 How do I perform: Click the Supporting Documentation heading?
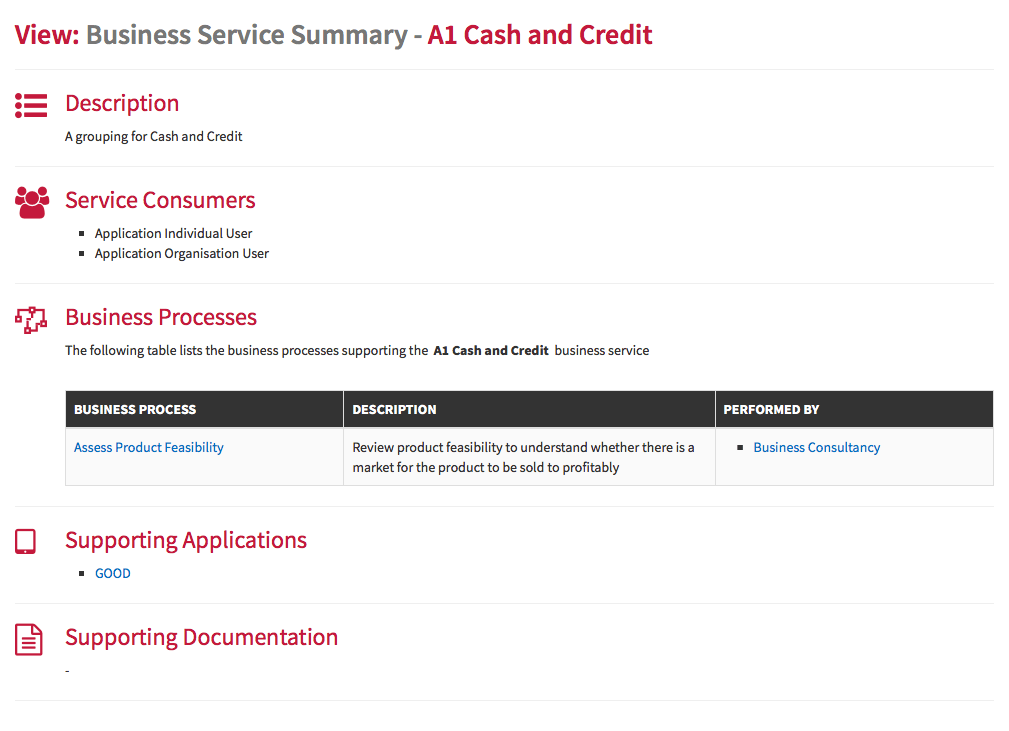(201, 637)
